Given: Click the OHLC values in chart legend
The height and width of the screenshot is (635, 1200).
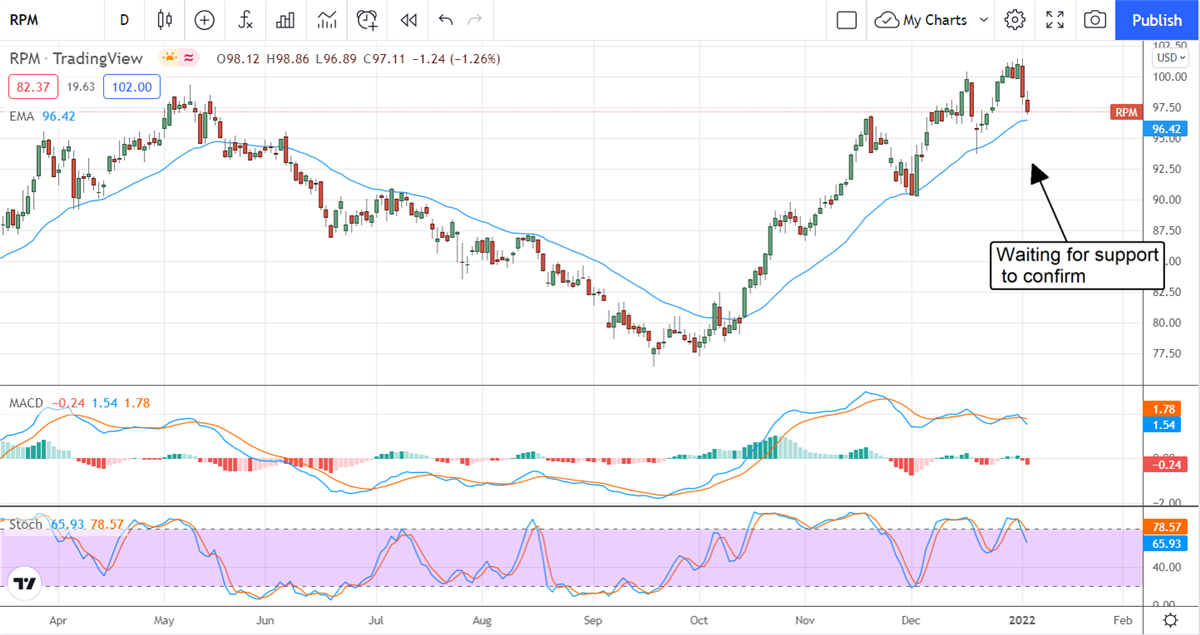Looking at the screenshot, I should coord(356,59).
